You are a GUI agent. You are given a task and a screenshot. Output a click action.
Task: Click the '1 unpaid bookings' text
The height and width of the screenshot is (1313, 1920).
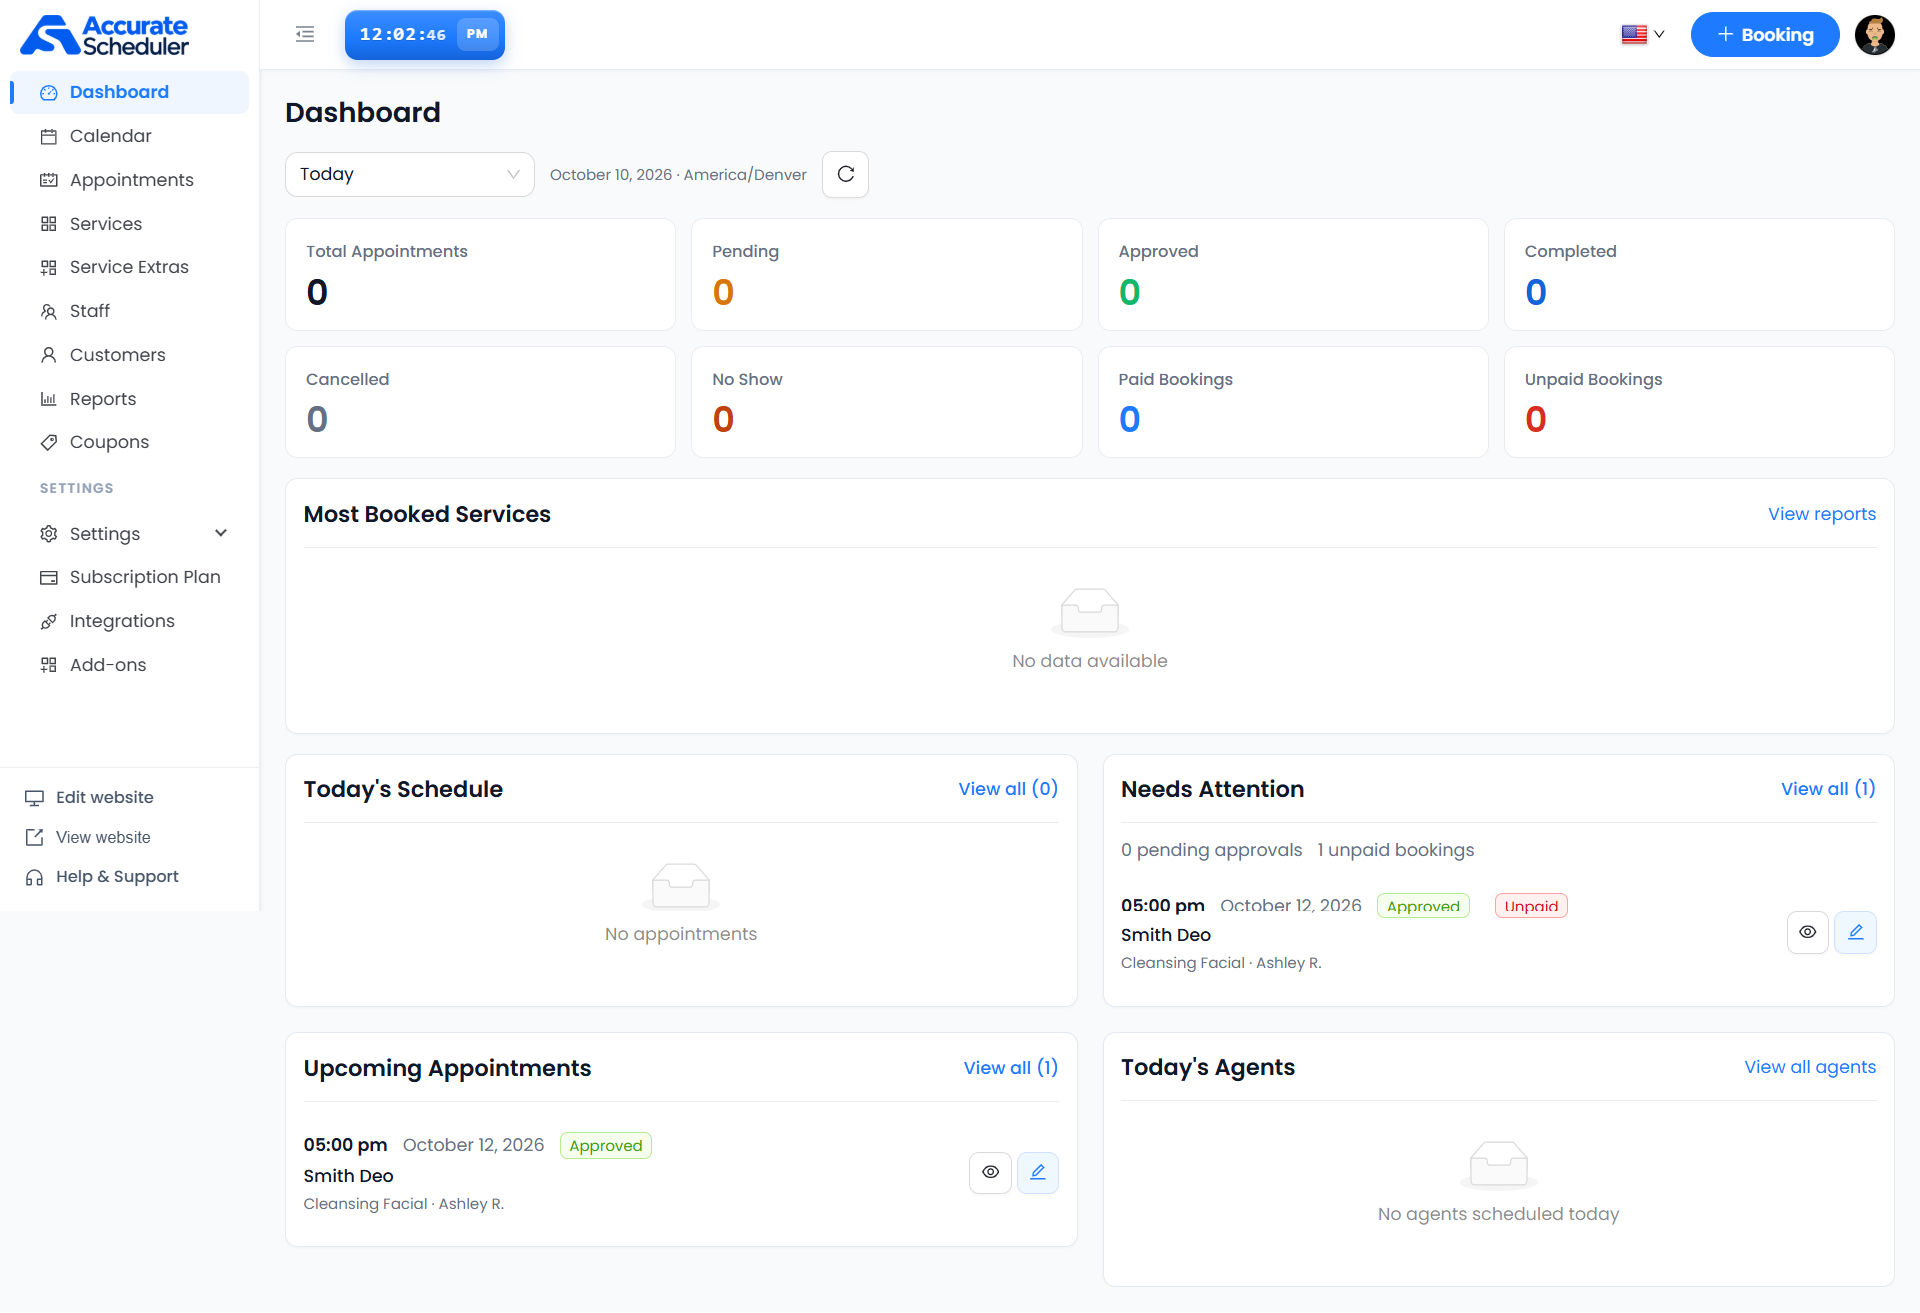[1395, 850]
